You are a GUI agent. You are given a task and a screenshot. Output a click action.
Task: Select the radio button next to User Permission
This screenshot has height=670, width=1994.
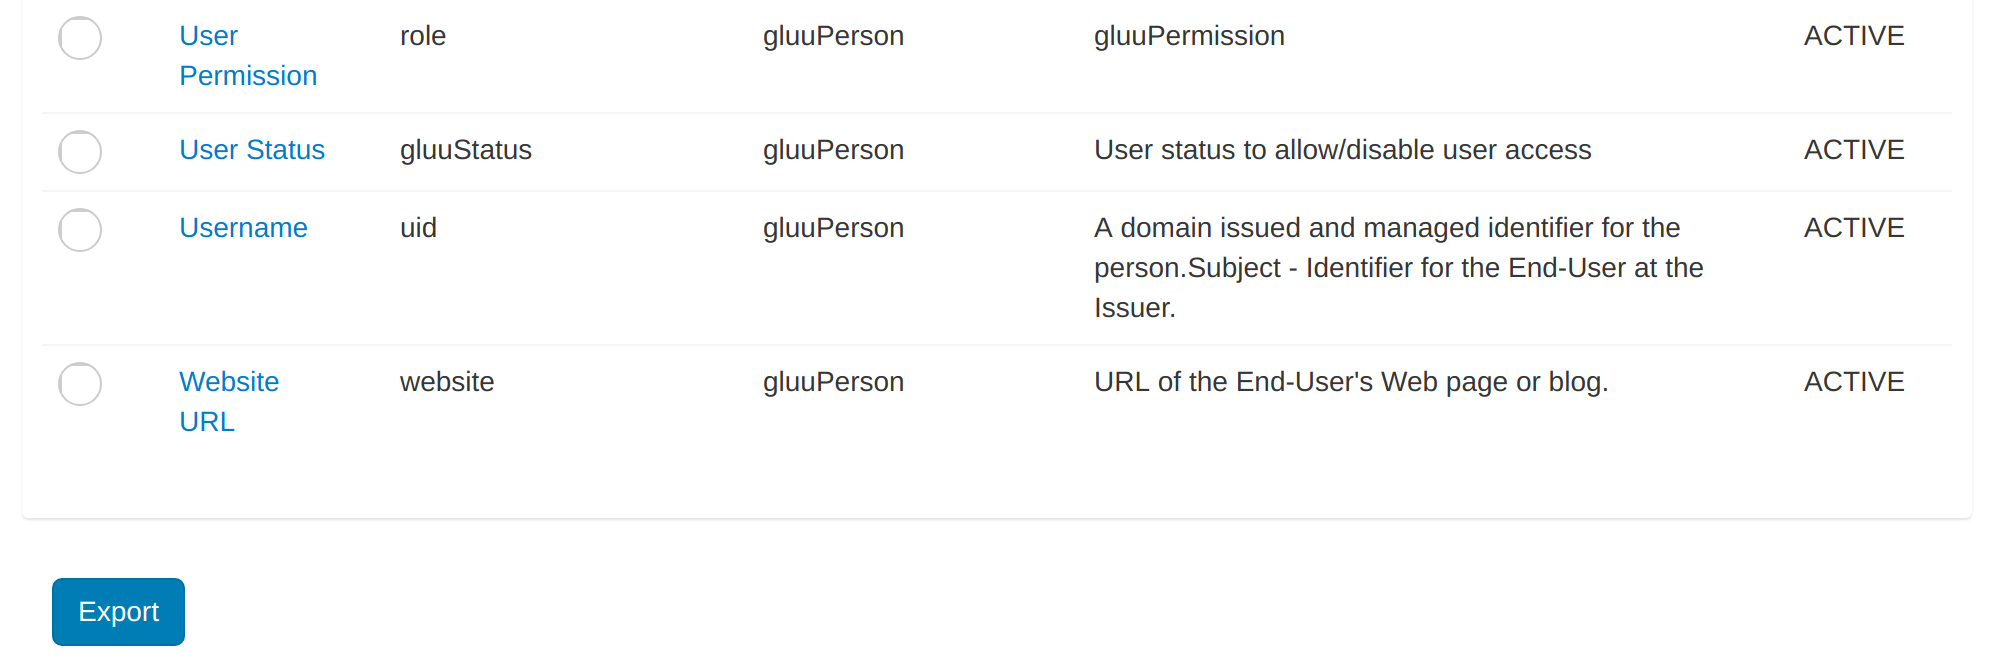tap(80, 37)
